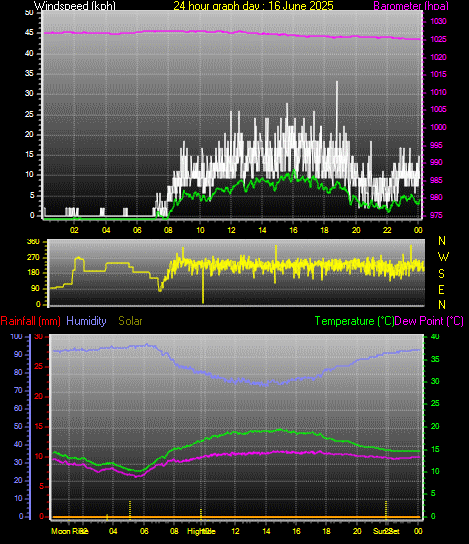The image size is (469, 544).
Task: Click the '45' windspeed axis value
Action: 29,33
